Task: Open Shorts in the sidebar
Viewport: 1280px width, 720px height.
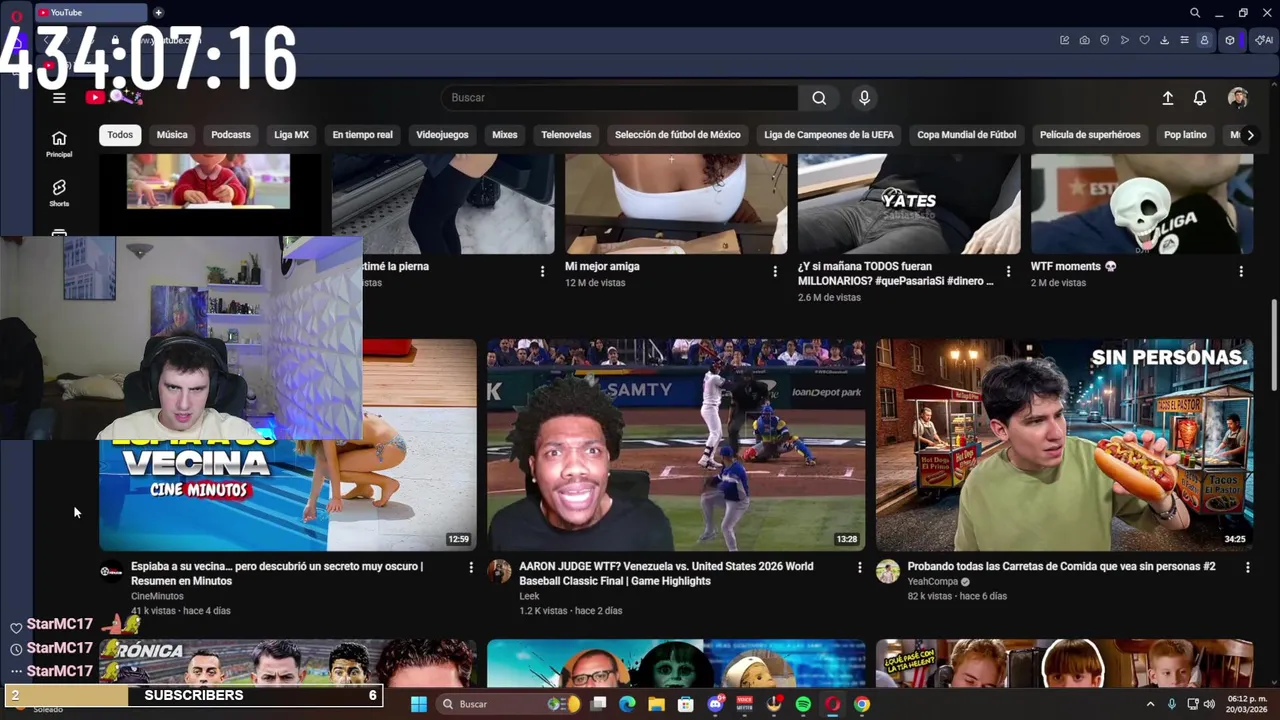Action: coord(59,193)
